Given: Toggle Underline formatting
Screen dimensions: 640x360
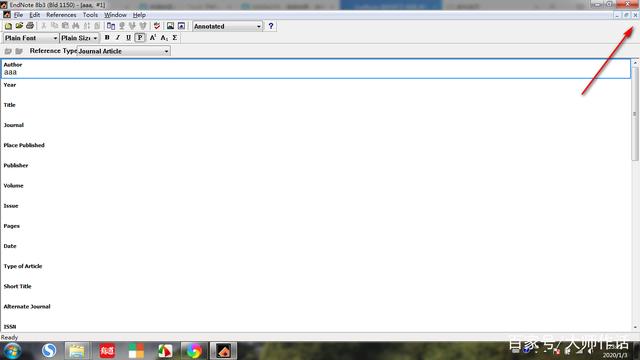Looking at the screenshot, I should click(x=128, y=38).
